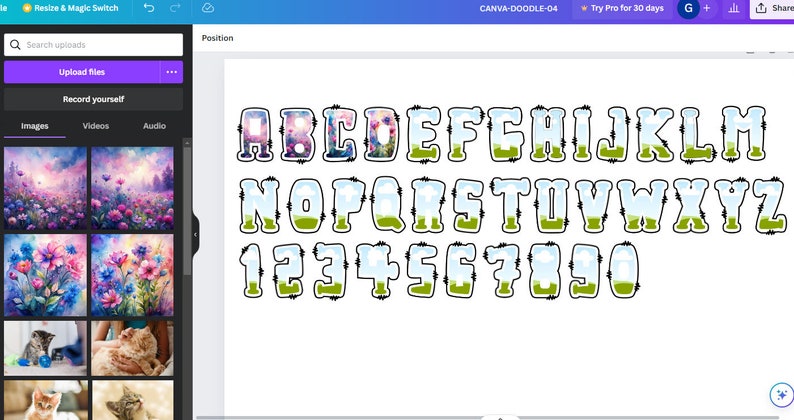794x420 pixels.
Task: Select the blue and pink watercolor flowers thumbnail
Action: [x=46, y=275]
